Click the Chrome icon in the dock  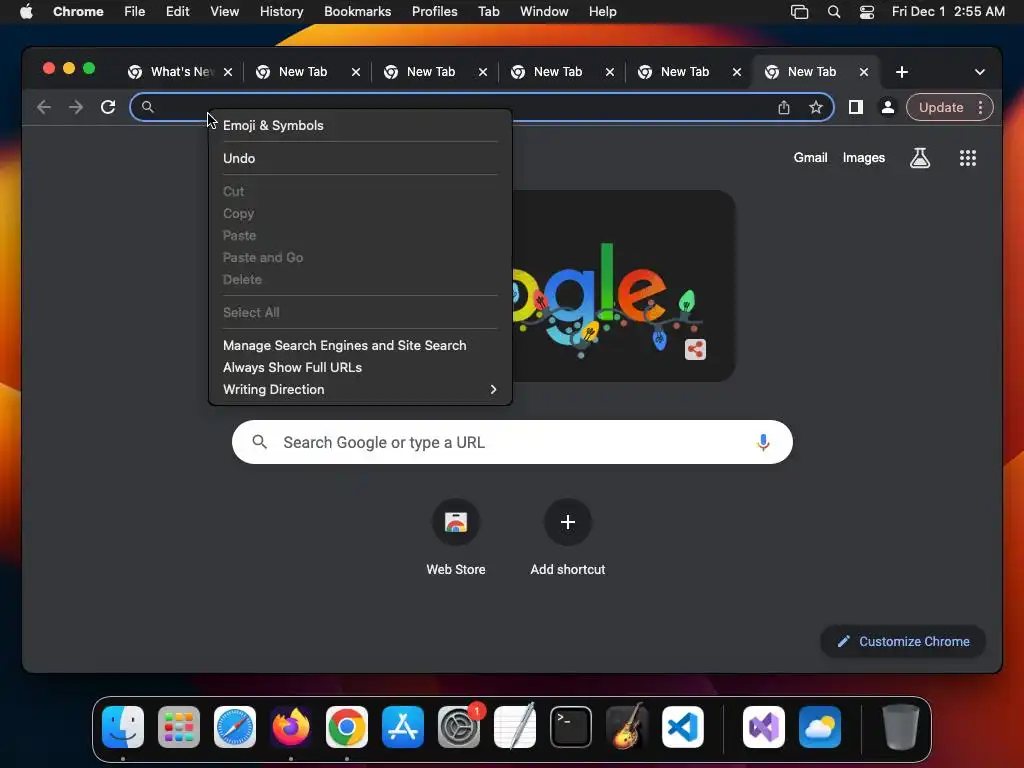347,727
